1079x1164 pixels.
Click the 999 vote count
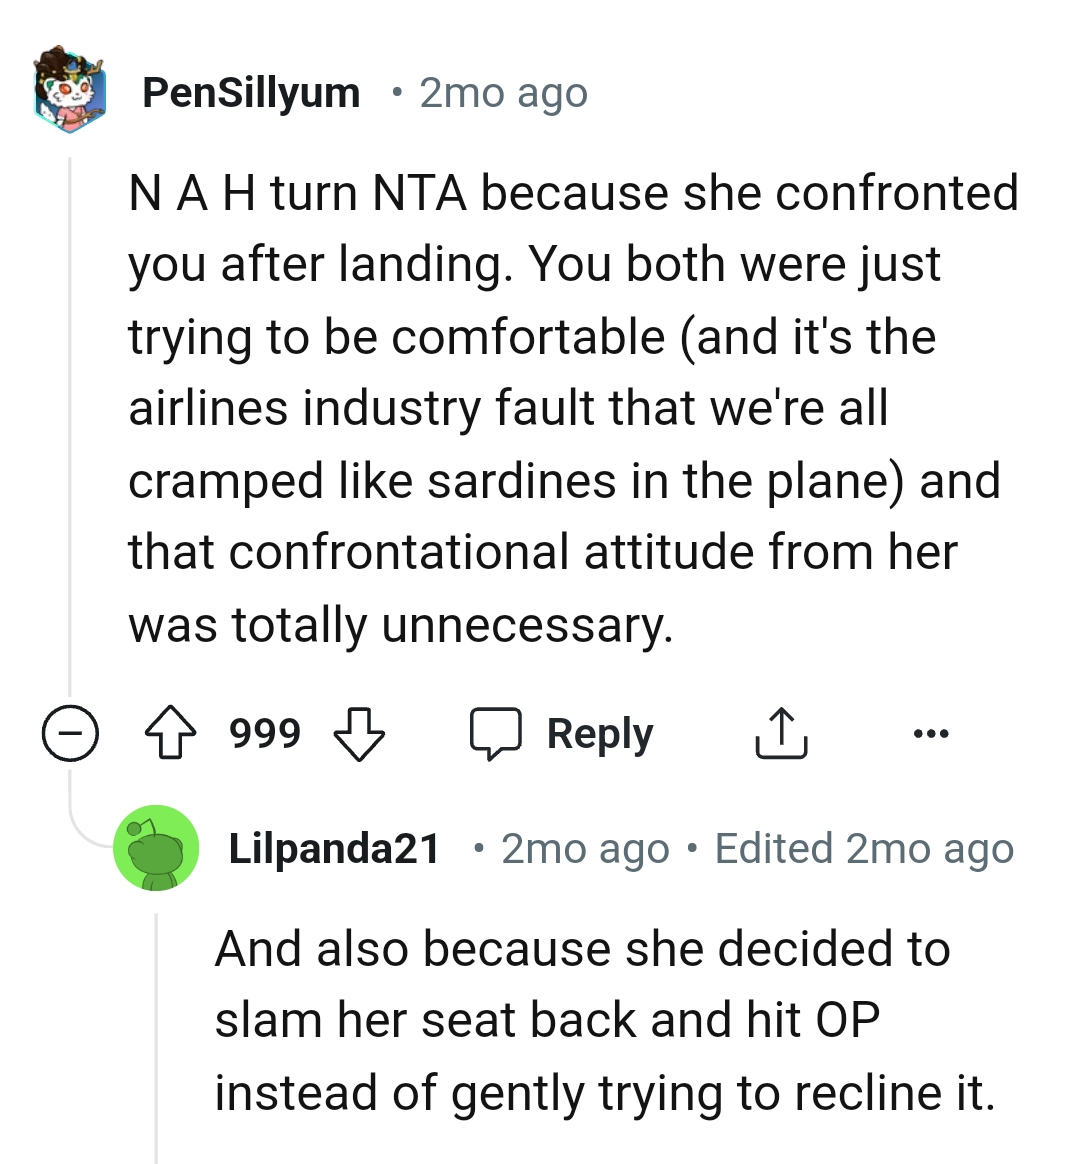(x=266, y=733)
